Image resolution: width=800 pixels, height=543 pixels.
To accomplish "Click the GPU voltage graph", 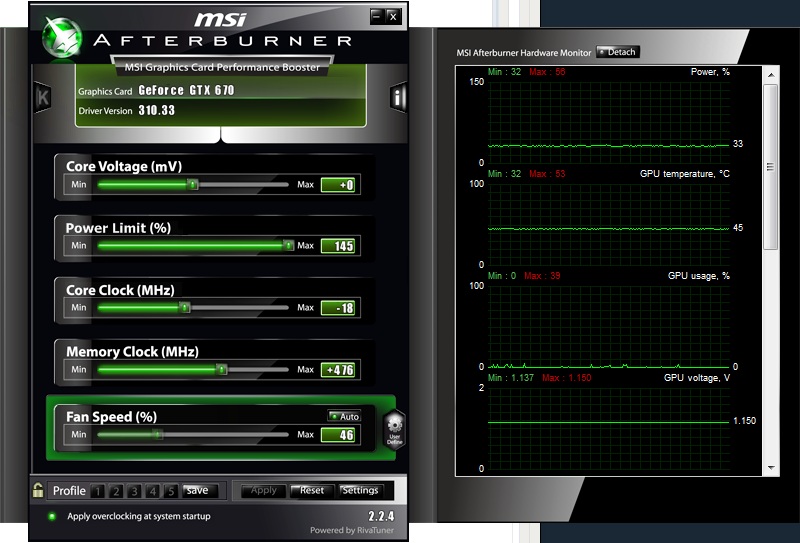I will coord(609,428).
